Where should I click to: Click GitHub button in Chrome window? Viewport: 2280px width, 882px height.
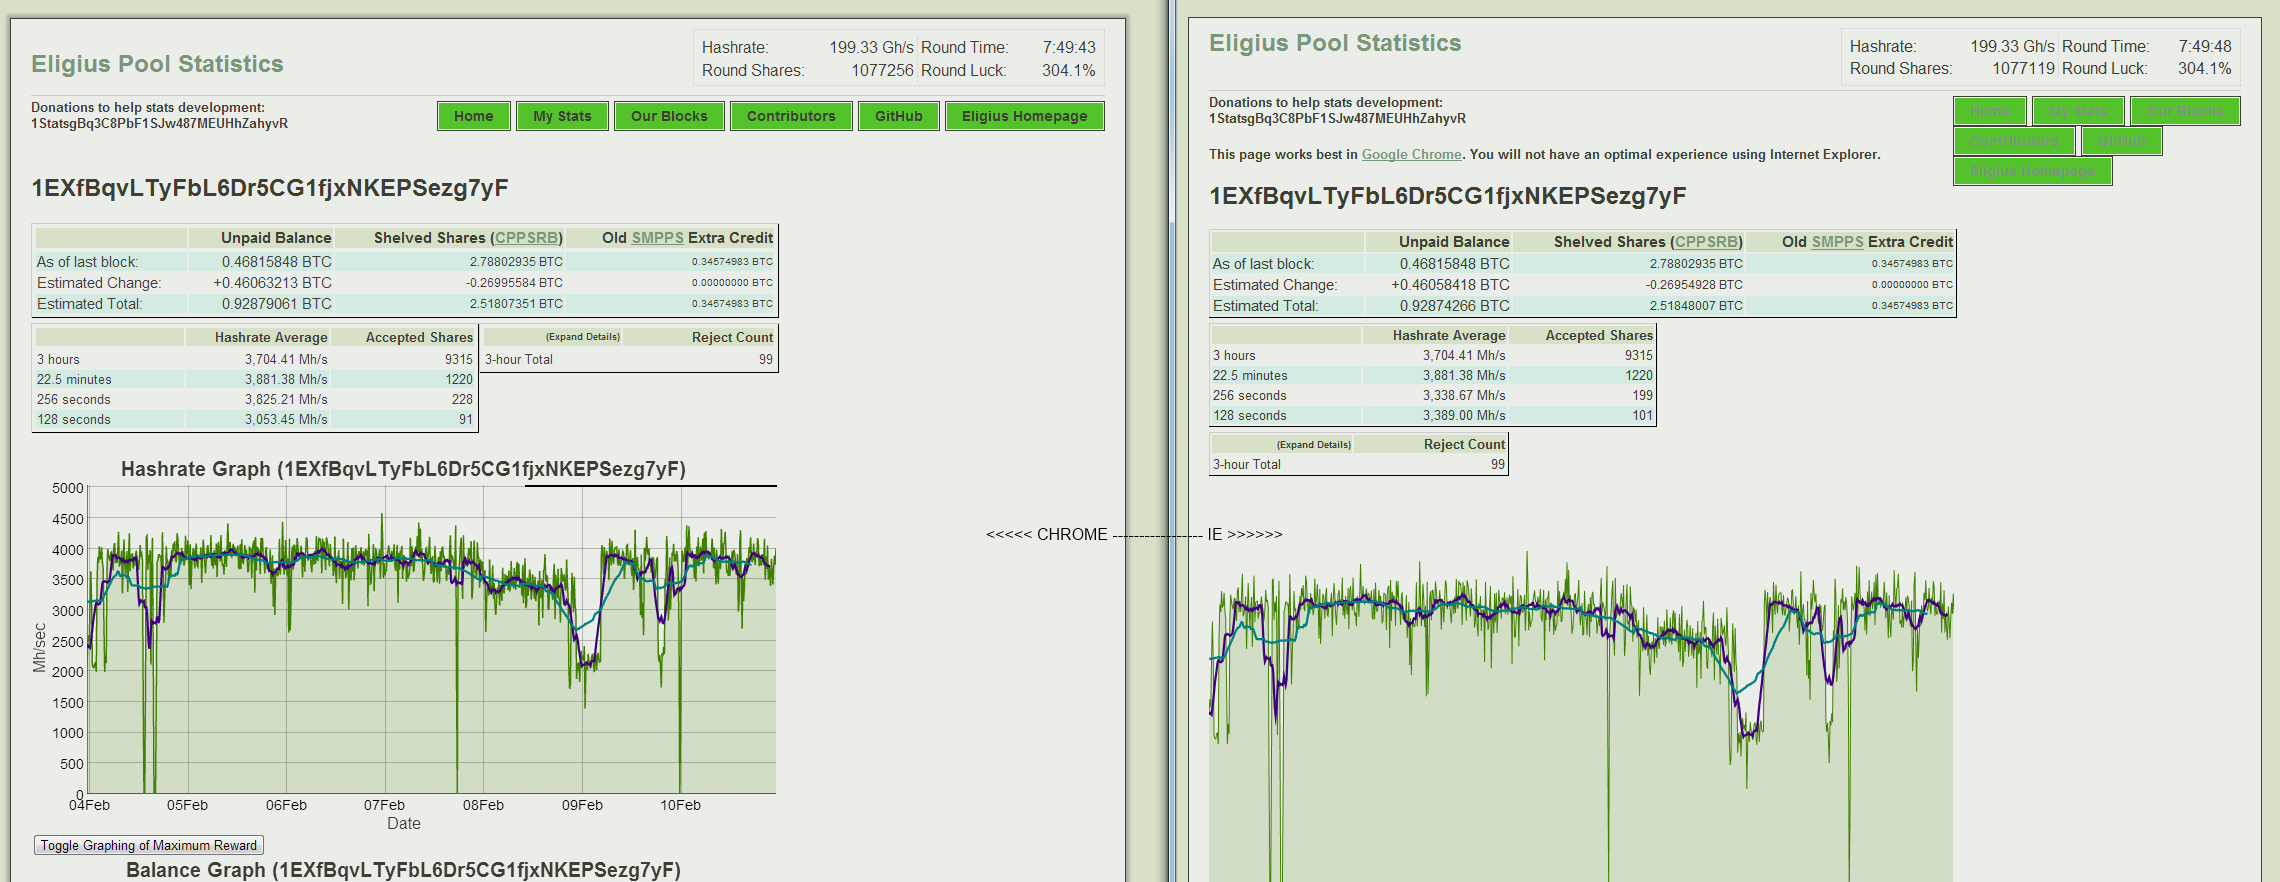click(899, 116)
